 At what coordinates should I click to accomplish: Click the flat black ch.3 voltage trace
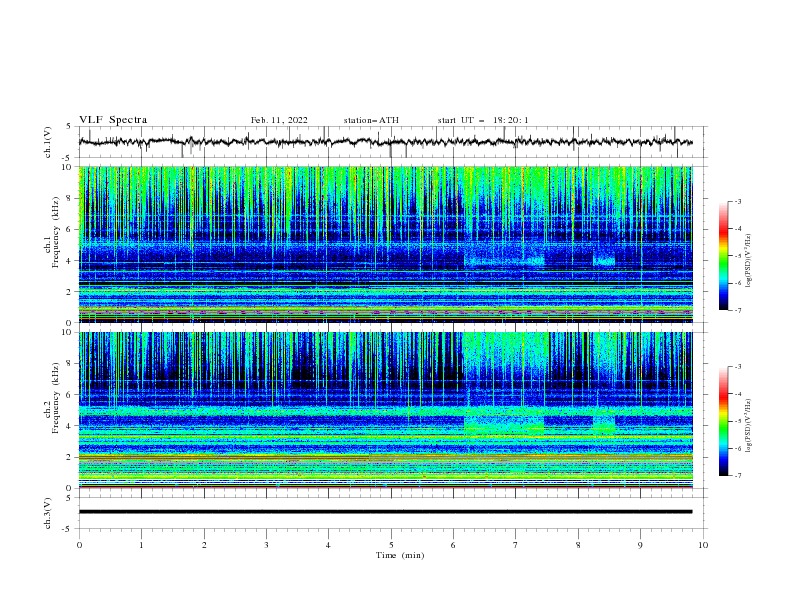pos(385,512)
